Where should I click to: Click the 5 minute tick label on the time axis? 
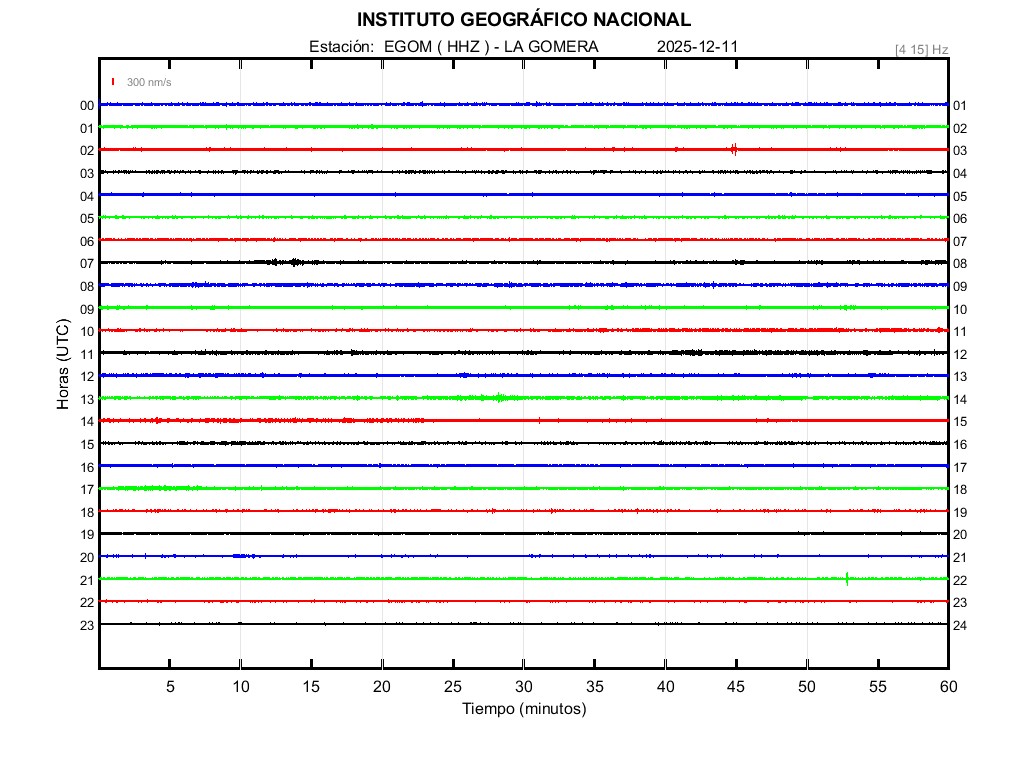(170, 687)
